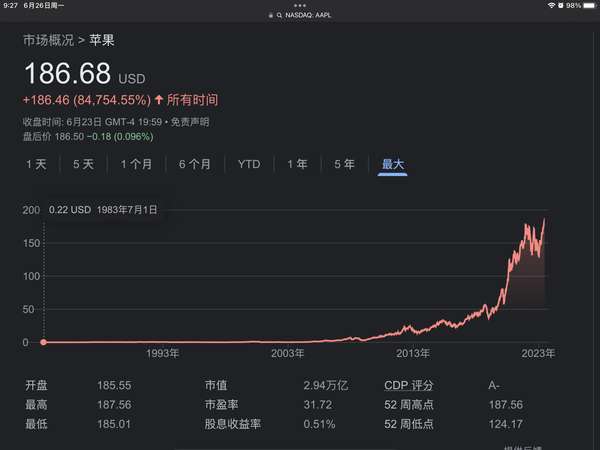This screenshot has height=450, width=600.
Task: Click the 1983年7月1日 tooltip date
Action: 127,210
